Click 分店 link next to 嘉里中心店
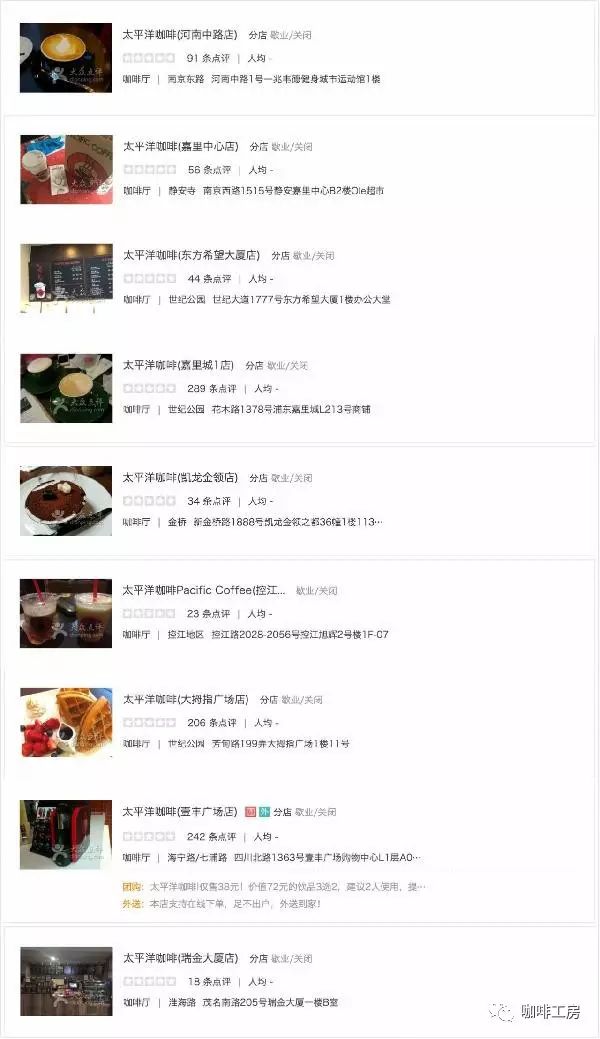 (259, 146)
